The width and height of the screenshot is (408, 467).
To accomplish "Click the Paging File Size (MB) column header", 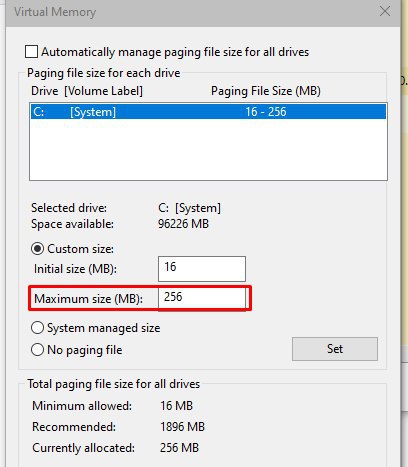I will coord(266,91).
